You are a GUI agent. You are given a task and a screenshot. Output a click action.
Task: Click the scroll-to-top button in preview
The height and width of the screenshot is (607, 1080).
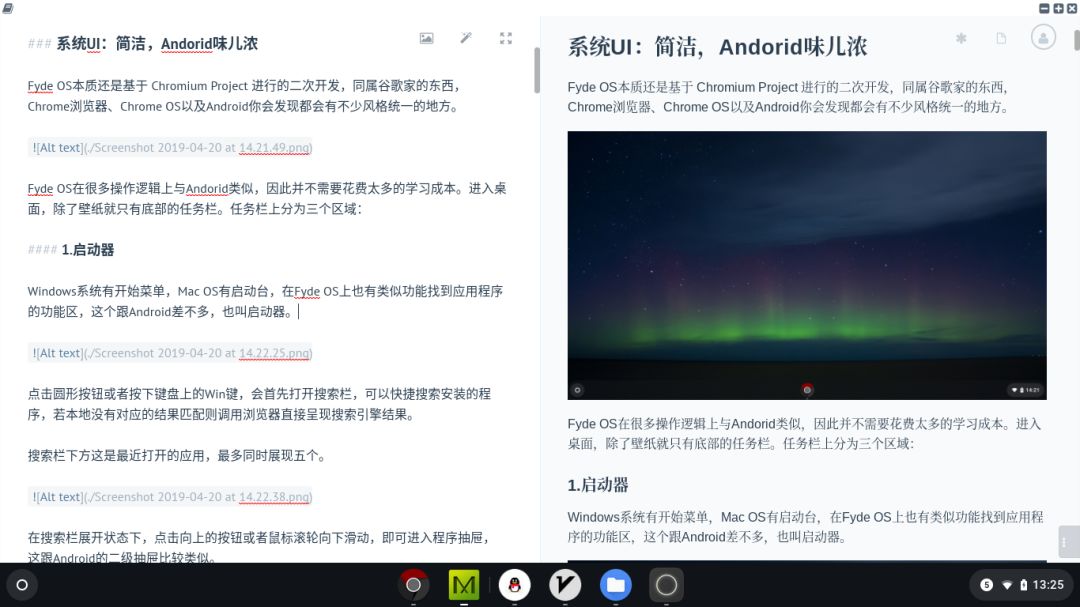coord(1068,541)
